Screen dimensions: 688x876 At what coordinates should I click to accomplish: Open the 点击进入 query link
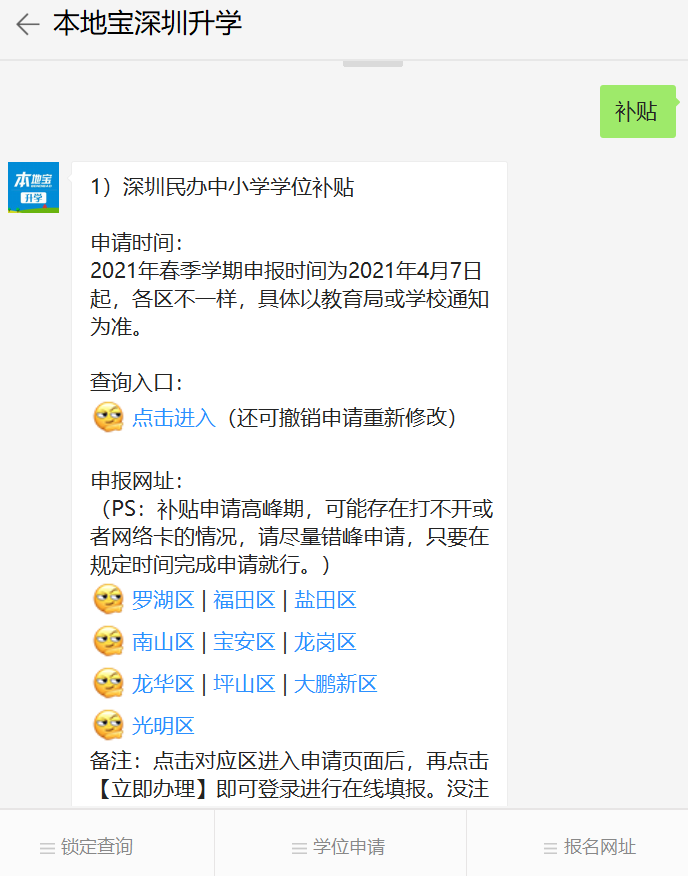click(x=174, y=418)
